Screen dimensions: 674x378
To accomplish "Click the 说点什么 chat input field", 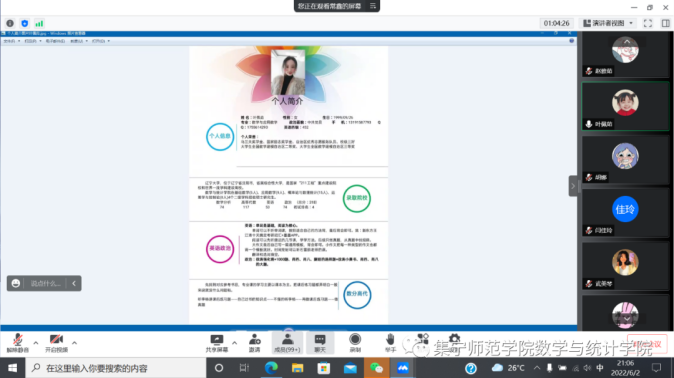I will [46, 283].
